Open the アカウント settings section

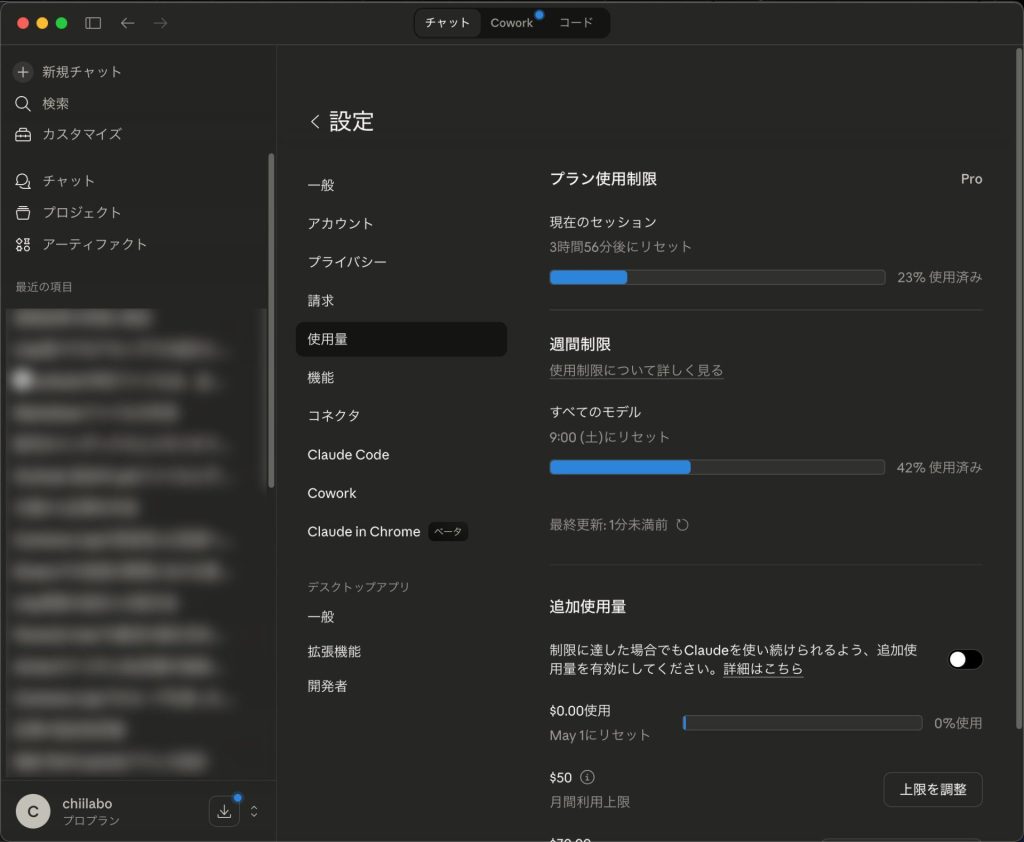[x=401, y=223]
